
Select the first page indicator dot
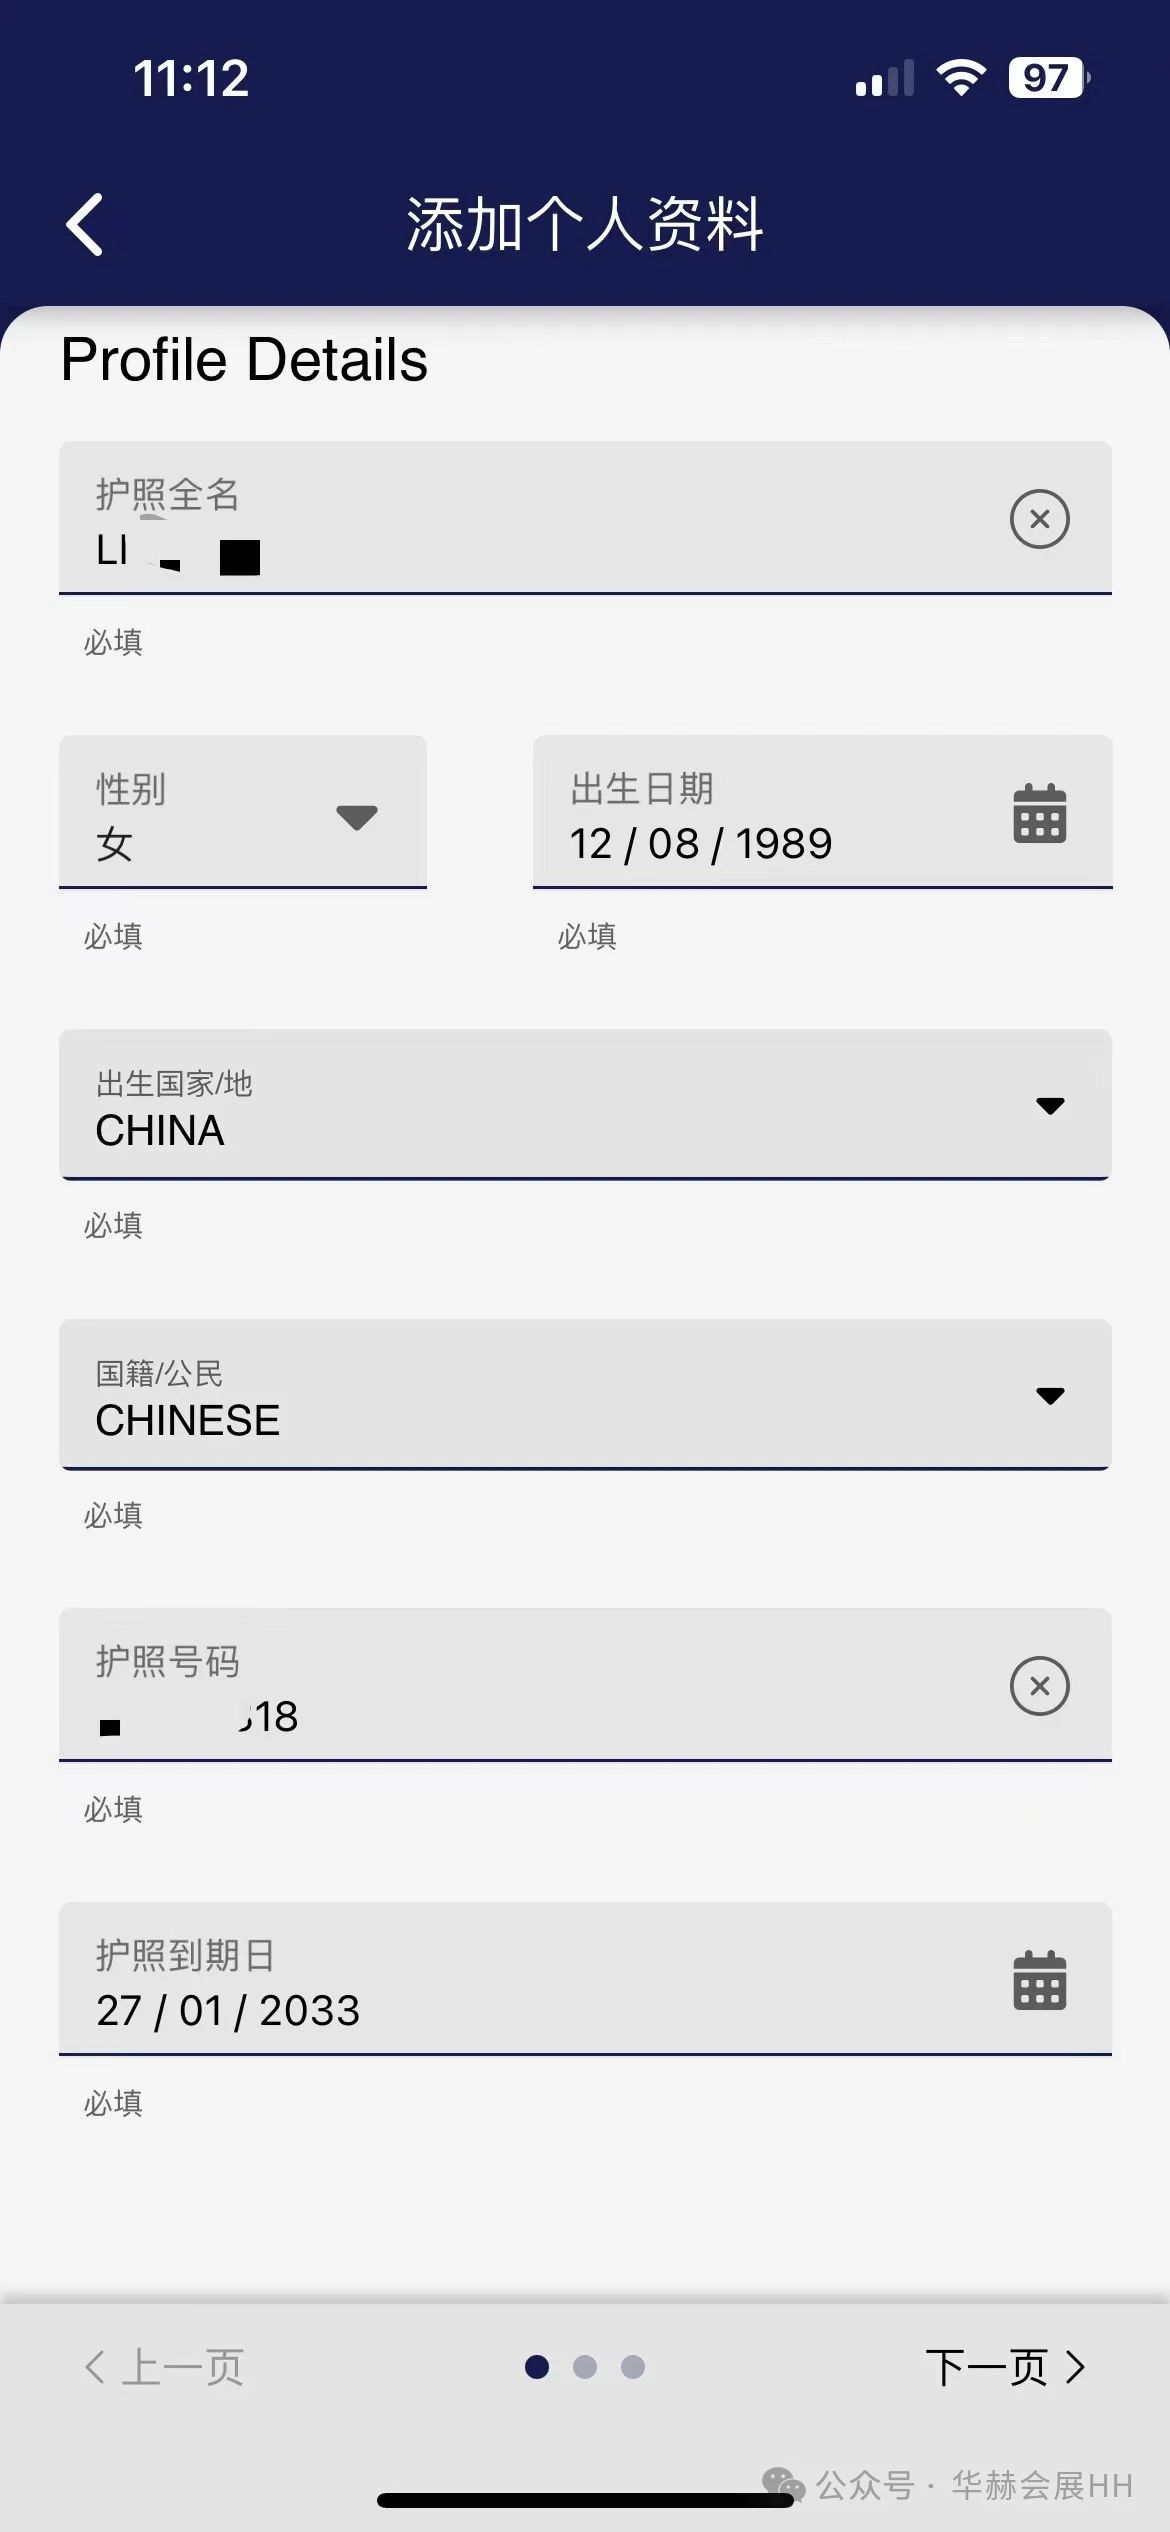click(x=537, y=2367)
